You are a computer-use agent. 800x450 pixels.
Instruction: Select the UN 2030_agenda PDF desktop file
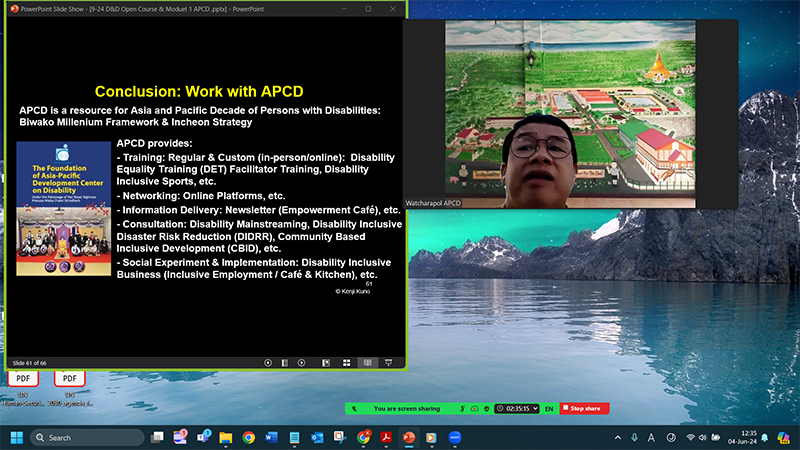69,389
